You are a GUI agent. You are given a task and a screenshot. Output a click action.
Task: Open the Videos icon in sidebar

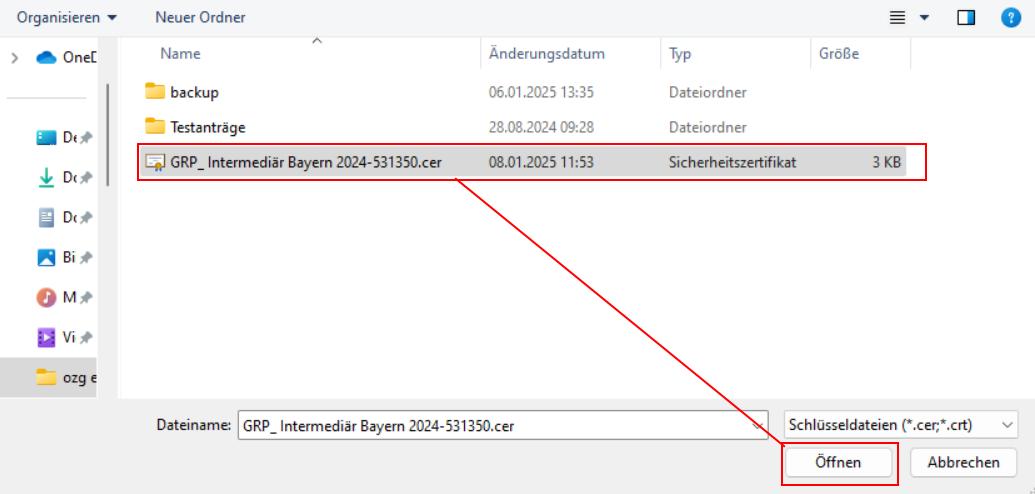click(46, 337)
